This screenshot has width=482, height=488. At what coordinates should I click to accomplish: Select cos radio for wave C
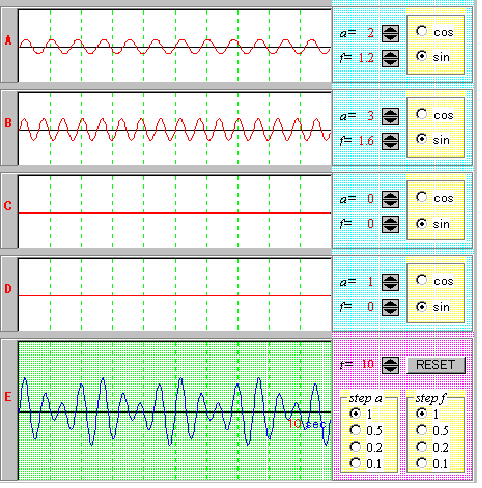point(422,197)
